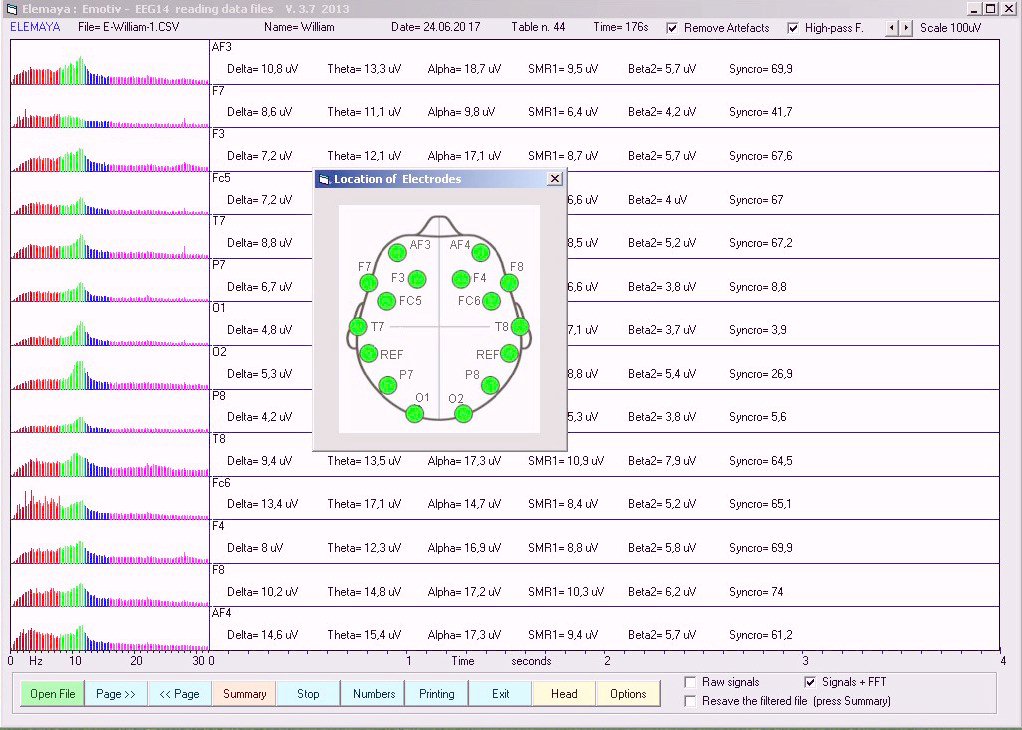
Task: Uncheck the Signals + FFT option
Action: tap(810, 682)
